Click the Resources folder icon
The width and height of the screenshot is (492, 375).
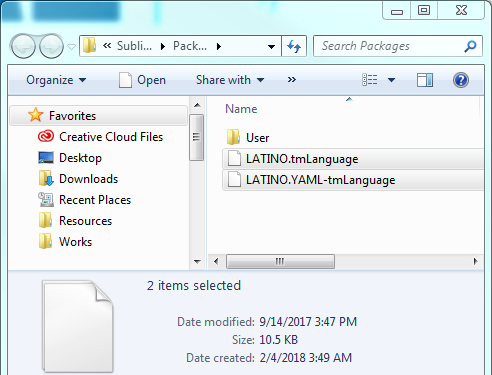[45, 220]
